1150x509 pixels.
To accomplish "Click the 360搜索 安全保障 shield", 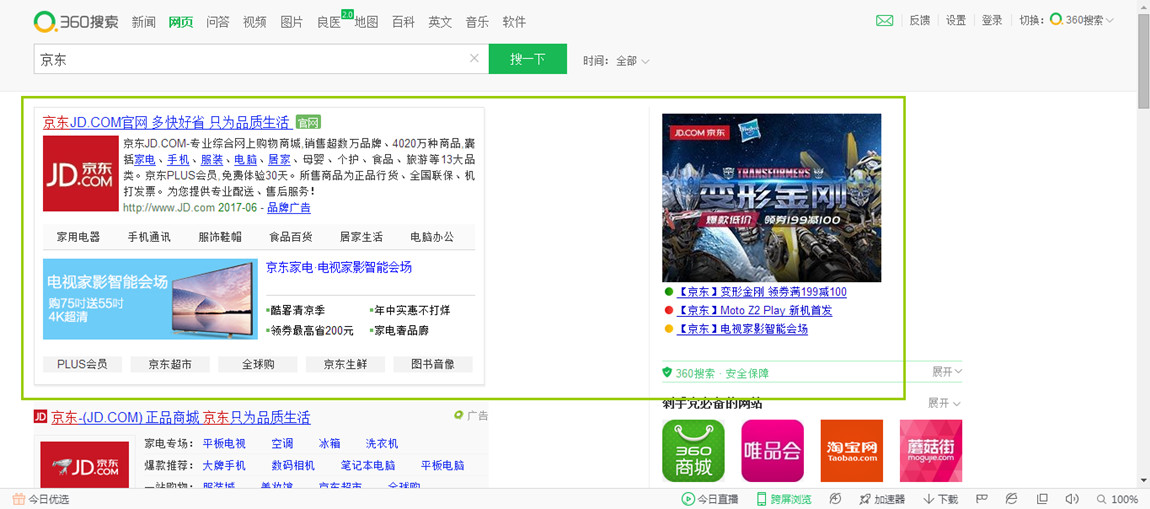I will [667, 373].
